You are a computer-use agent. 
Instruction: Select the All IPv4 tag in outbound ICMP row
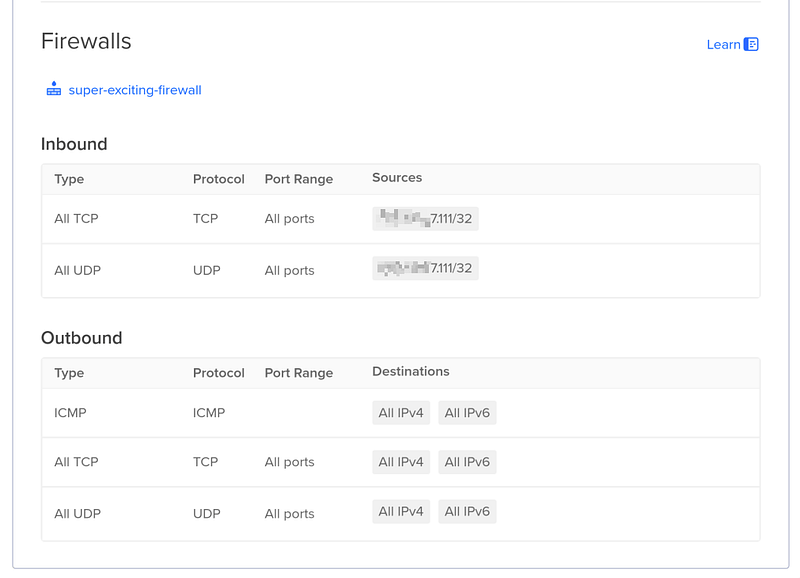[401, 413]
